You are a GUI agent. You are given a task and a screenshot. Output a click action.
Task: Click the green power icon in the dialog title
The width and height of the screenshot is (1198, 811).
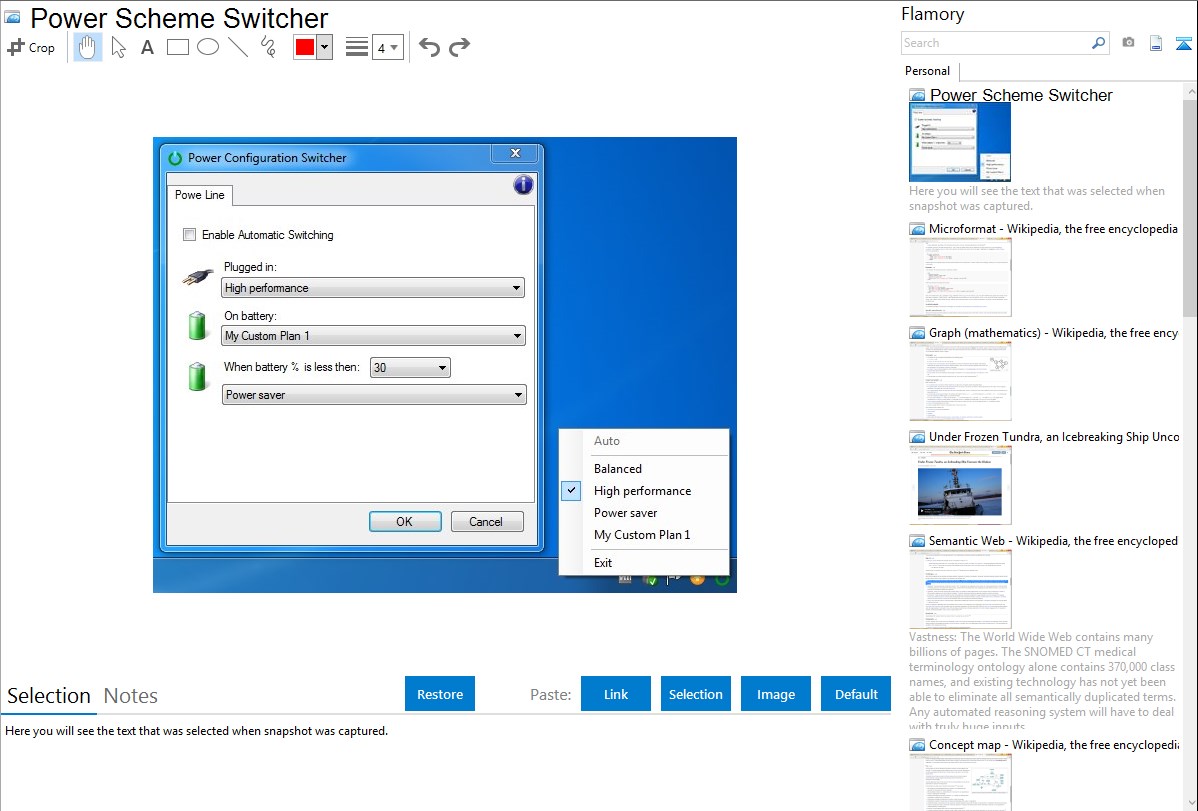[x=176, y=158]
